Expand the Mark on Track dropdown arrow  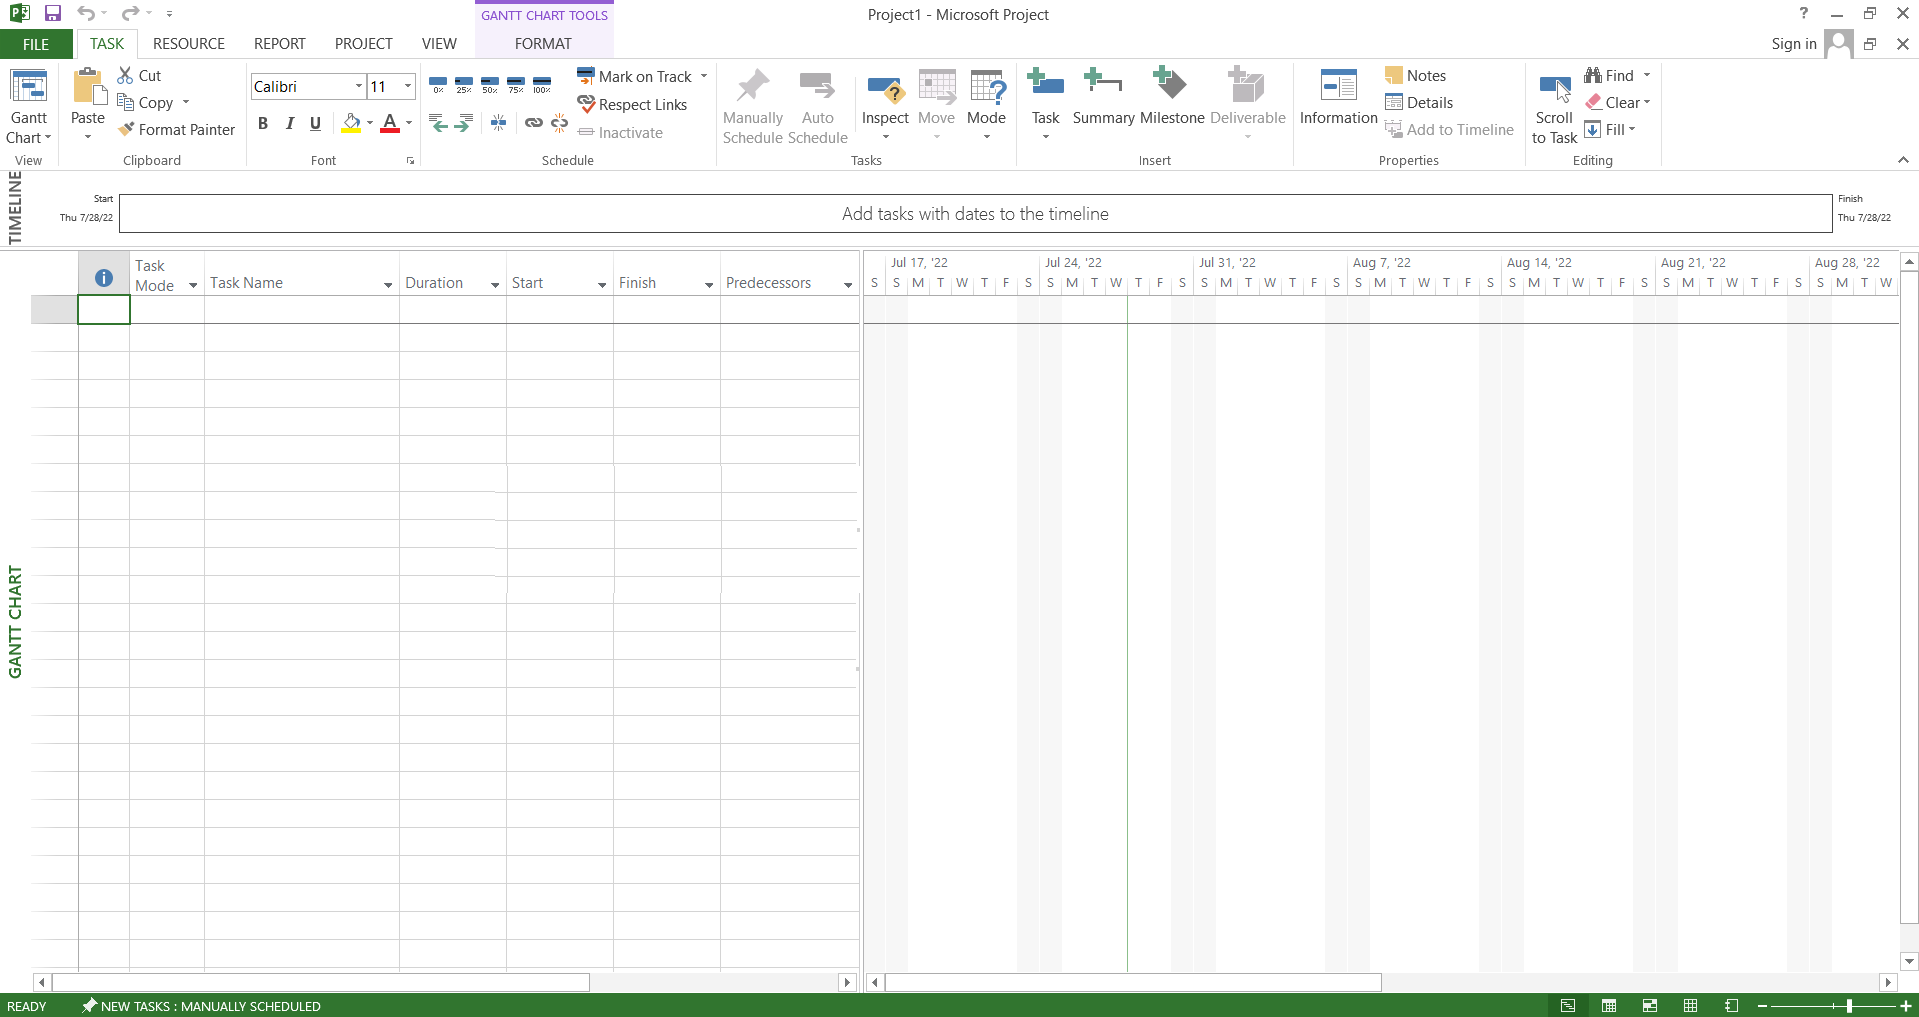click(x=704, y=76)
